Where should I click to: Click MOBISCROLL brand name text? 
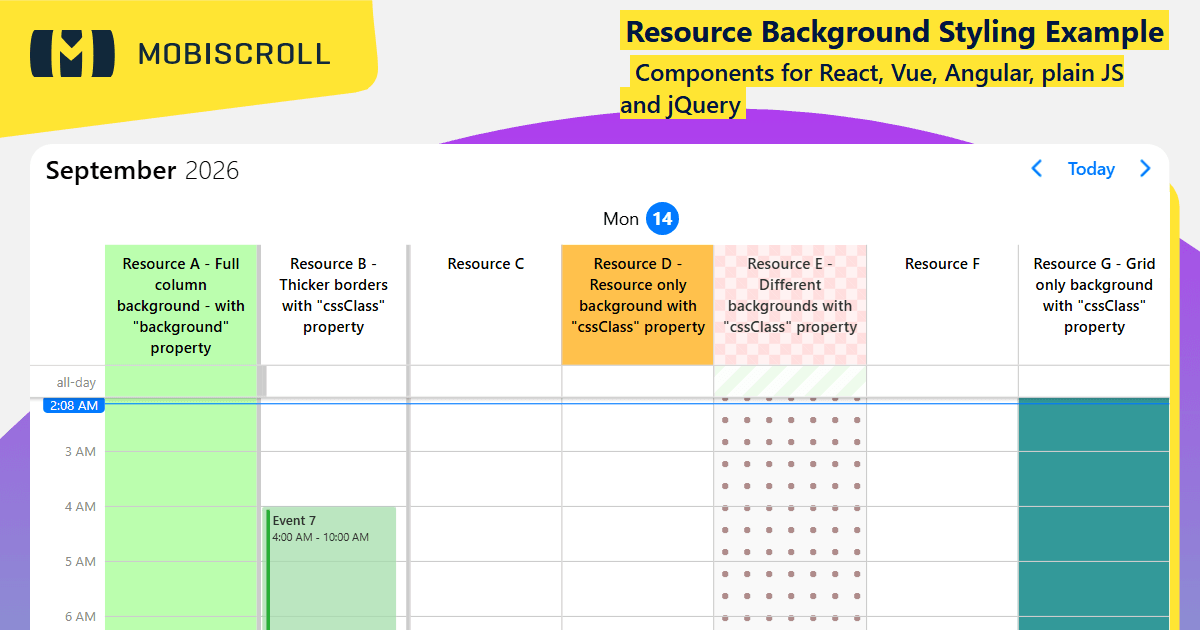point(234,54)
